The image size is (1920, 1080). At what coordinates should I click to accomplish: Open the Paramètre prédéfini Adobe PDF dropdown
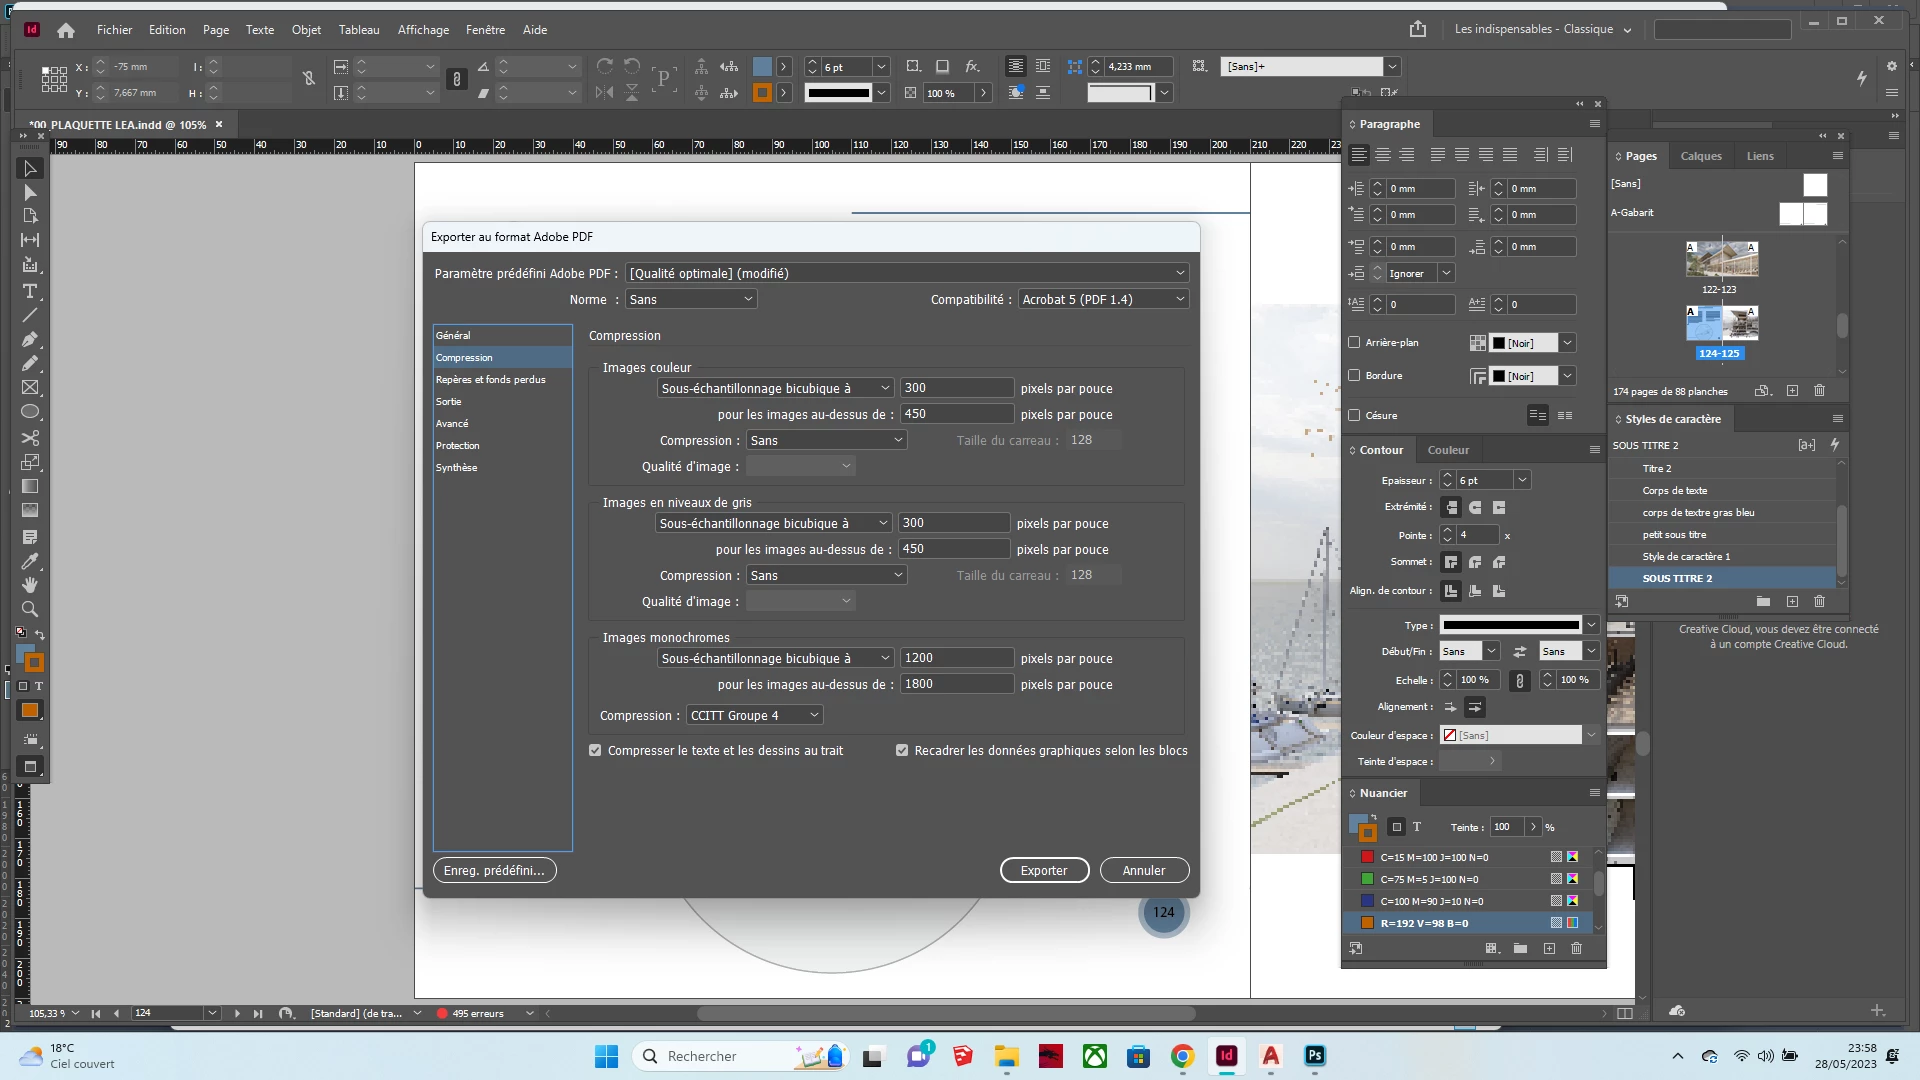[x=906, y=273]
